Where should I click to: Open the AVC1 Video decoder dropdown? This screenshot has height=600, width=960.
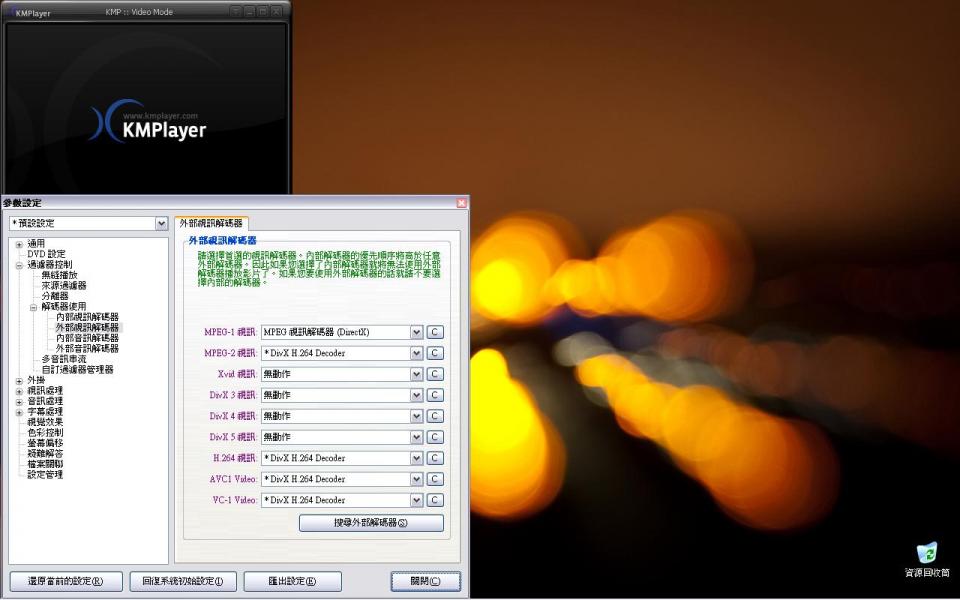click(x=416, y=479)
